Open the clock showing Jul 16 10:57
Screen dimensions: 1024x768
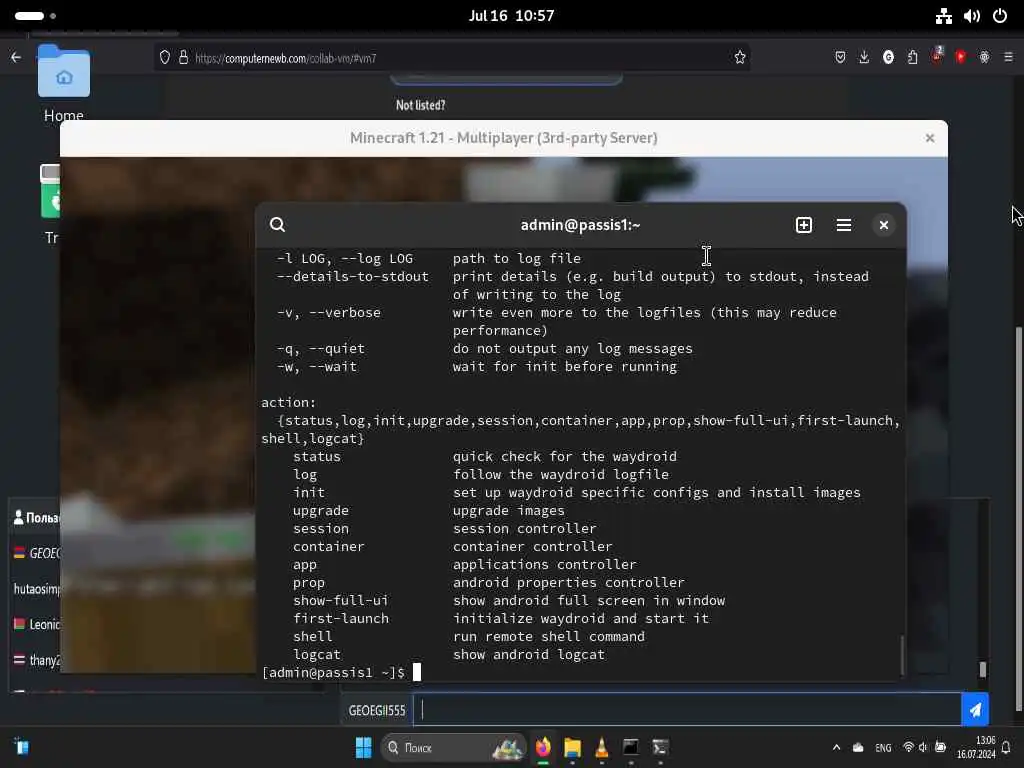point(511,16)
